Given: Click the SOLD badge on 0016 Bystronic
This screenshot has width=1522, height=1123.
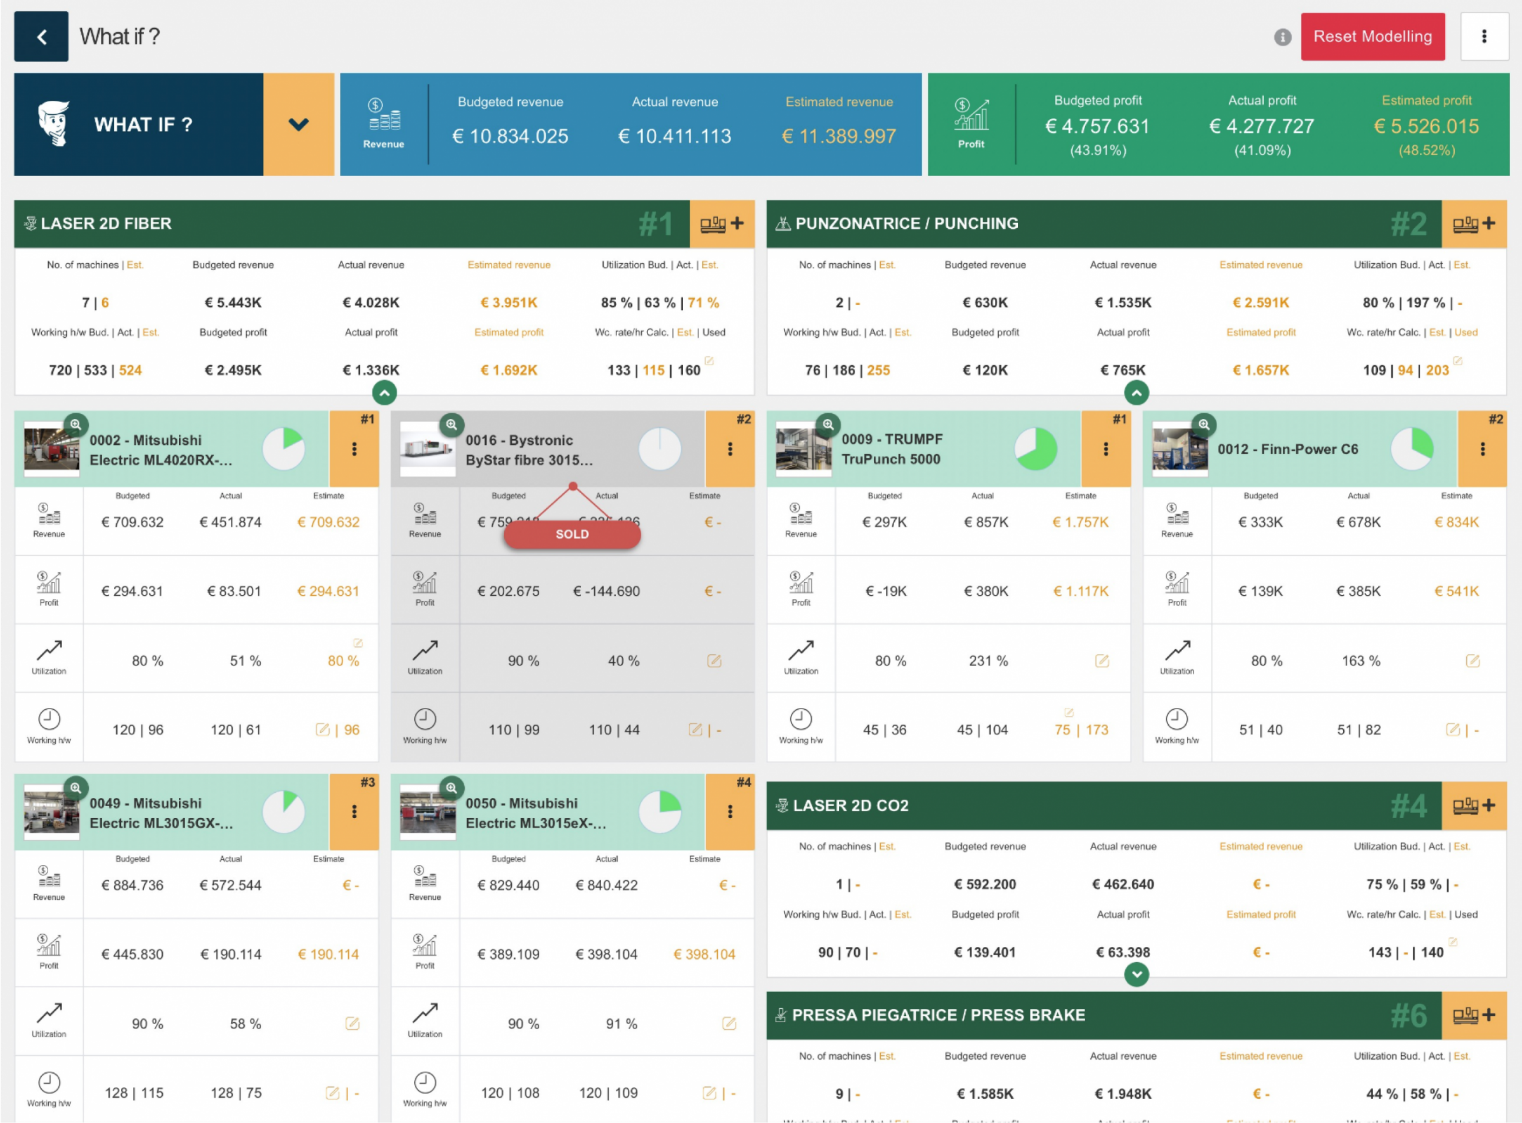Looking at the screenshot, I should click(572, 534).
